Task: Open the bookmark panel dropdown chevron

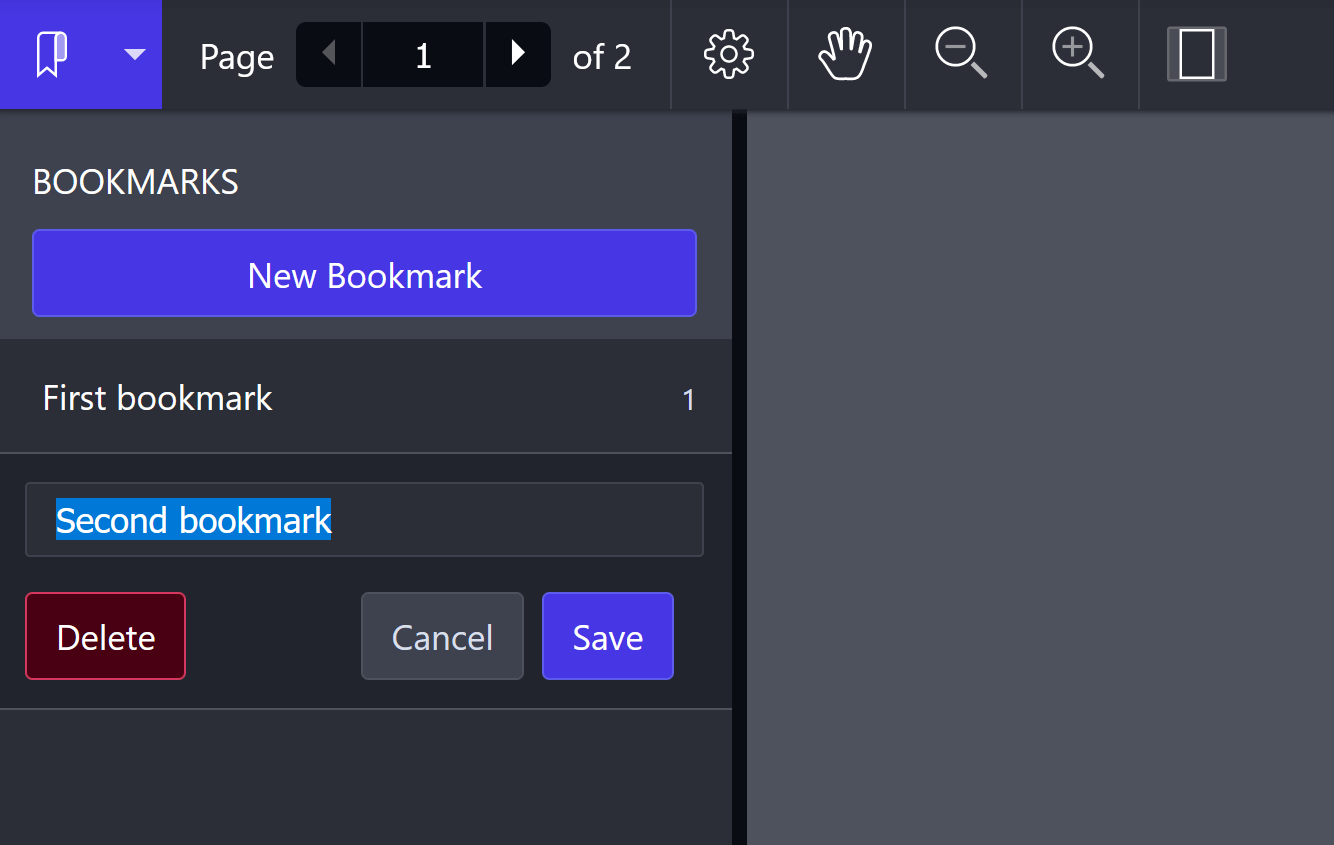Action: click(133, 56)
